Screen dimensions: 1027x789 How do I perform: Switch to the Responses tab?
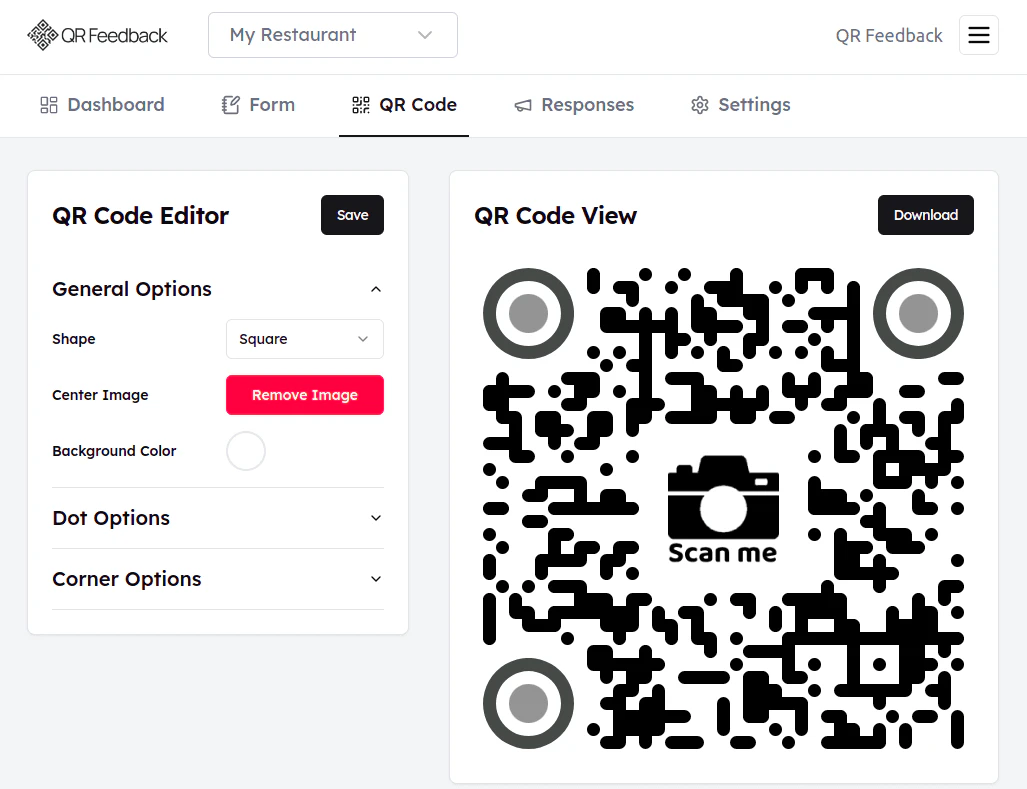(x=574, y=104)
